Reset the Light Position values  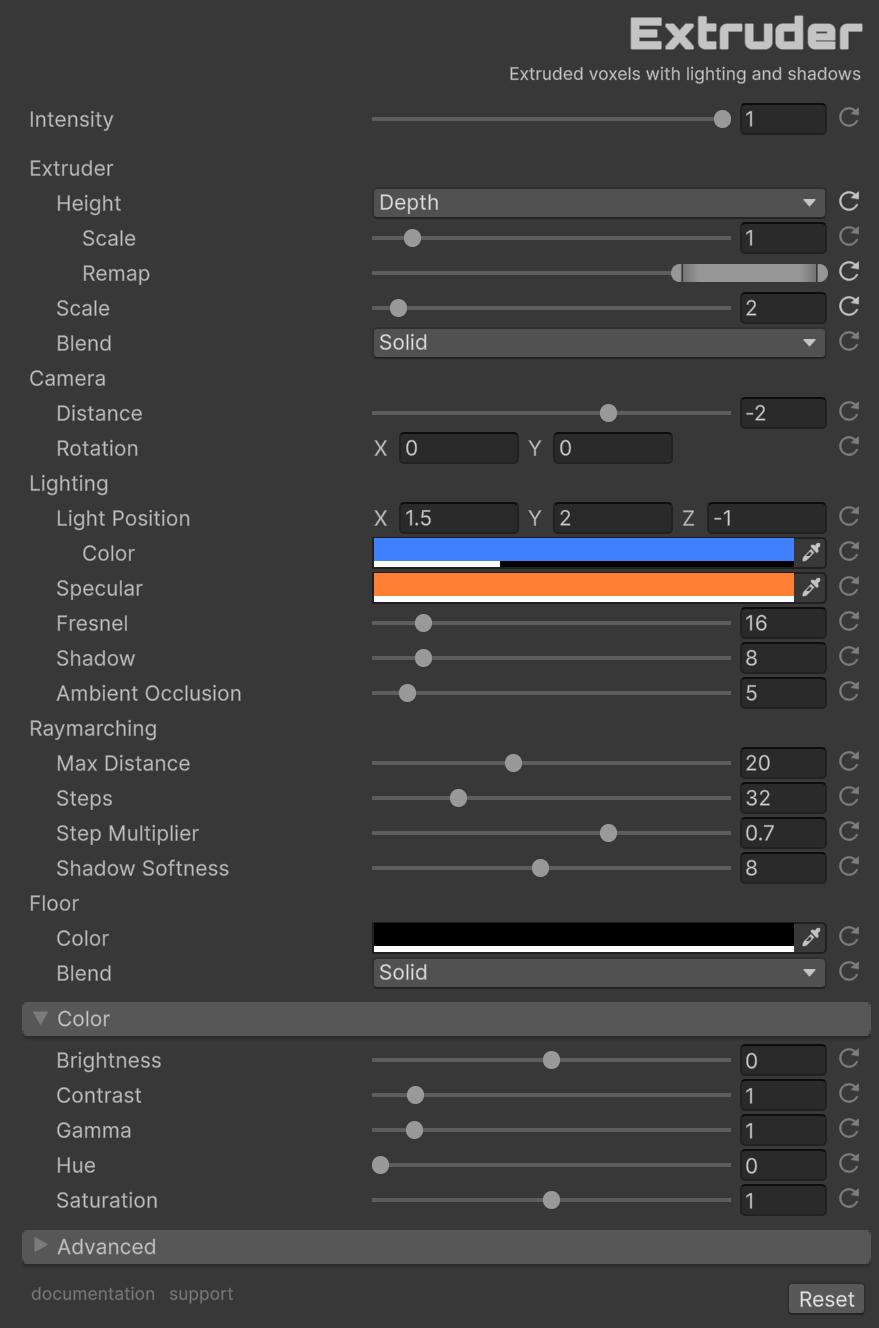[x=849, y=517]
